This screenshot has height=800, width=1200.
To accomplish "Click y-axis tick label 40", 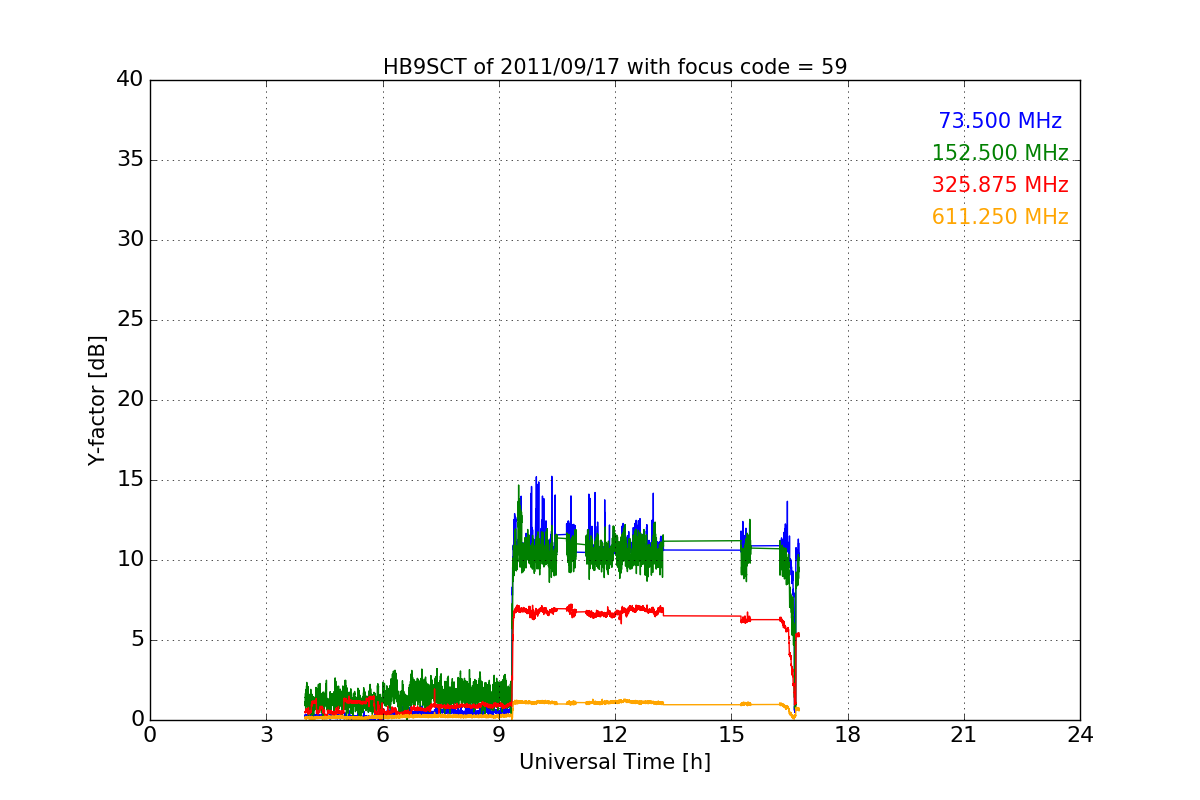I will 130,80.
